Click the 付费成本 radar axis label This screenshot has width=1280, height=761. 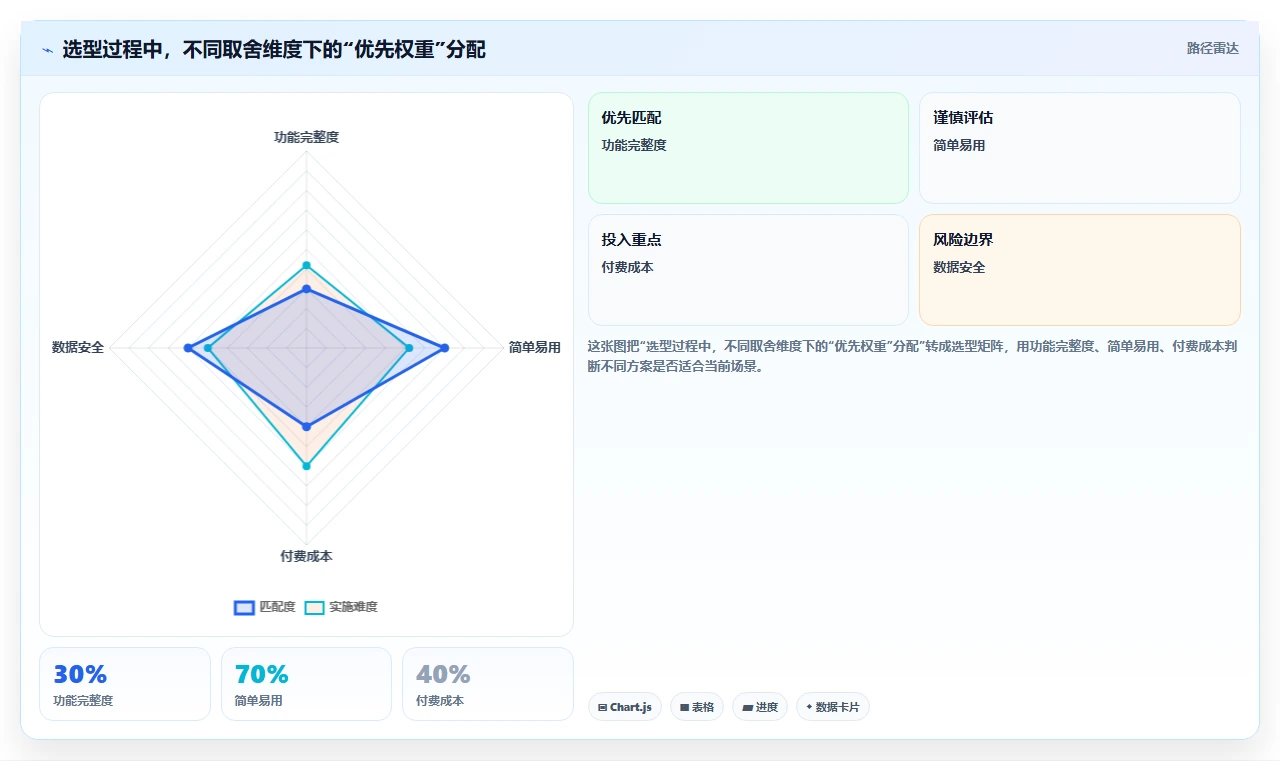pyautogui.click(x=307, y=556)
